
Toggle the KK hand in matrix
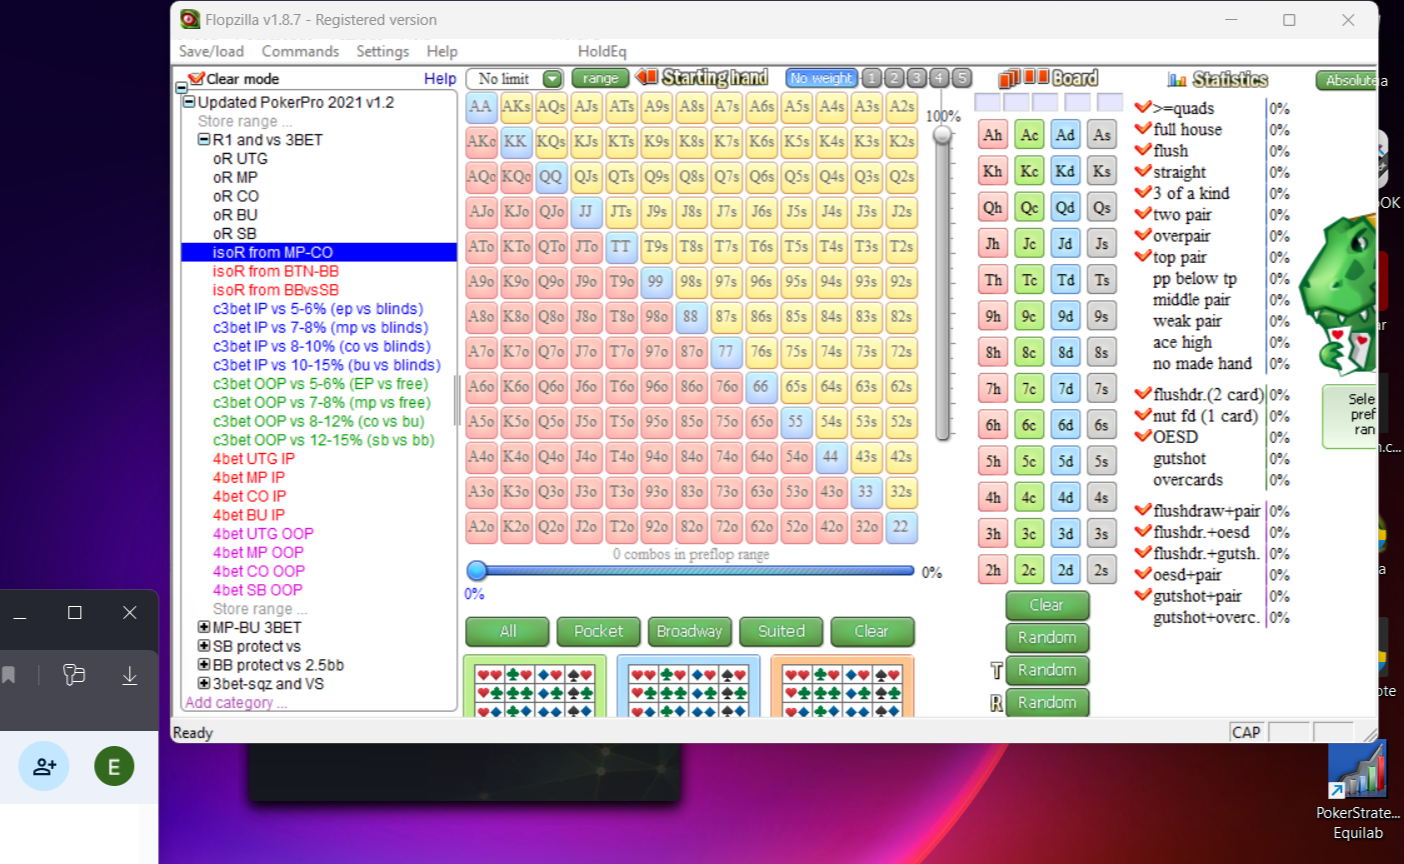[x=516, y=142]
